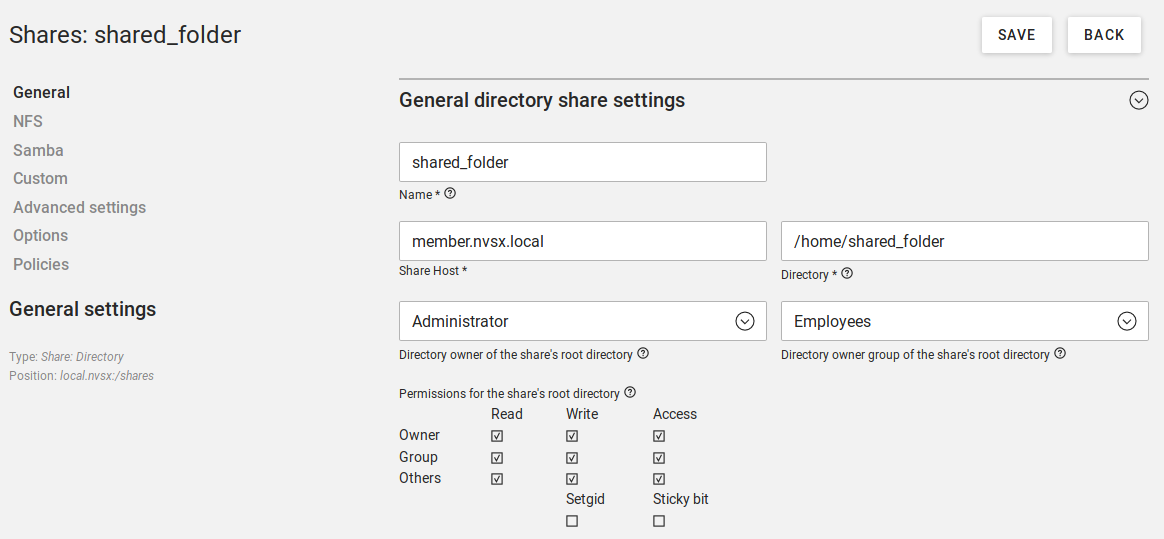Uncheck Group Access permission
The width and height of the screenshot is (1164, 539).
659,457
